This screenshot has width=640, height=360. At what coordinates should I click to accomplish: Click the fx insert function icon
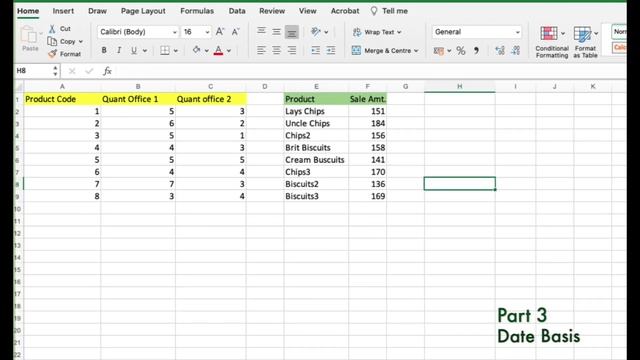click(x=107, y=71)
